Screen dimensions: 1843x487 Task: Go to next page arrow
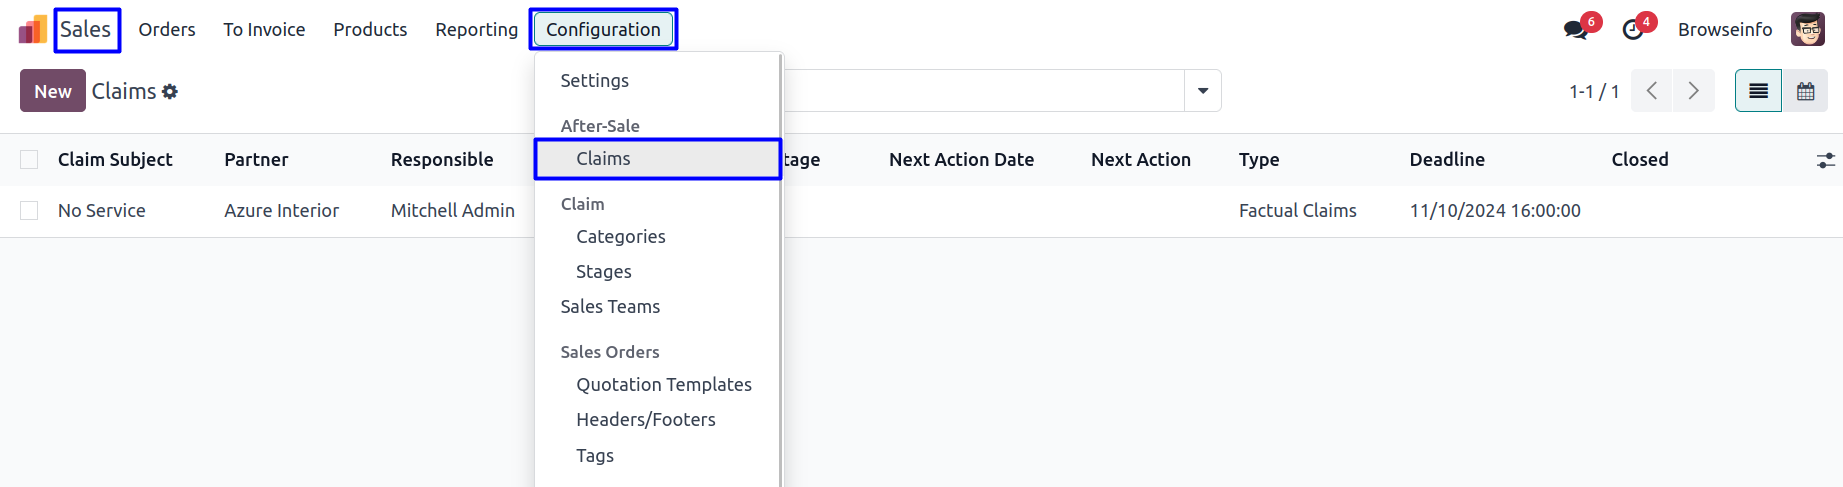1694,91
